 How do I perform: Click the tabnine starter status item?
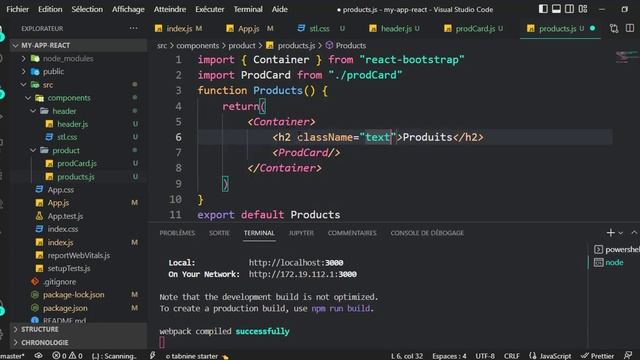click(x=197, y=356)
